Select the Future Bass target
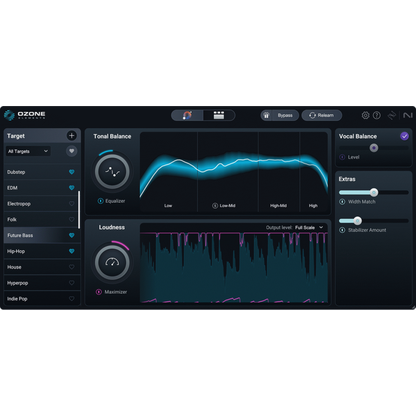Image resolution: width=416 pixels, height=416 pixels. click(42, 235)
